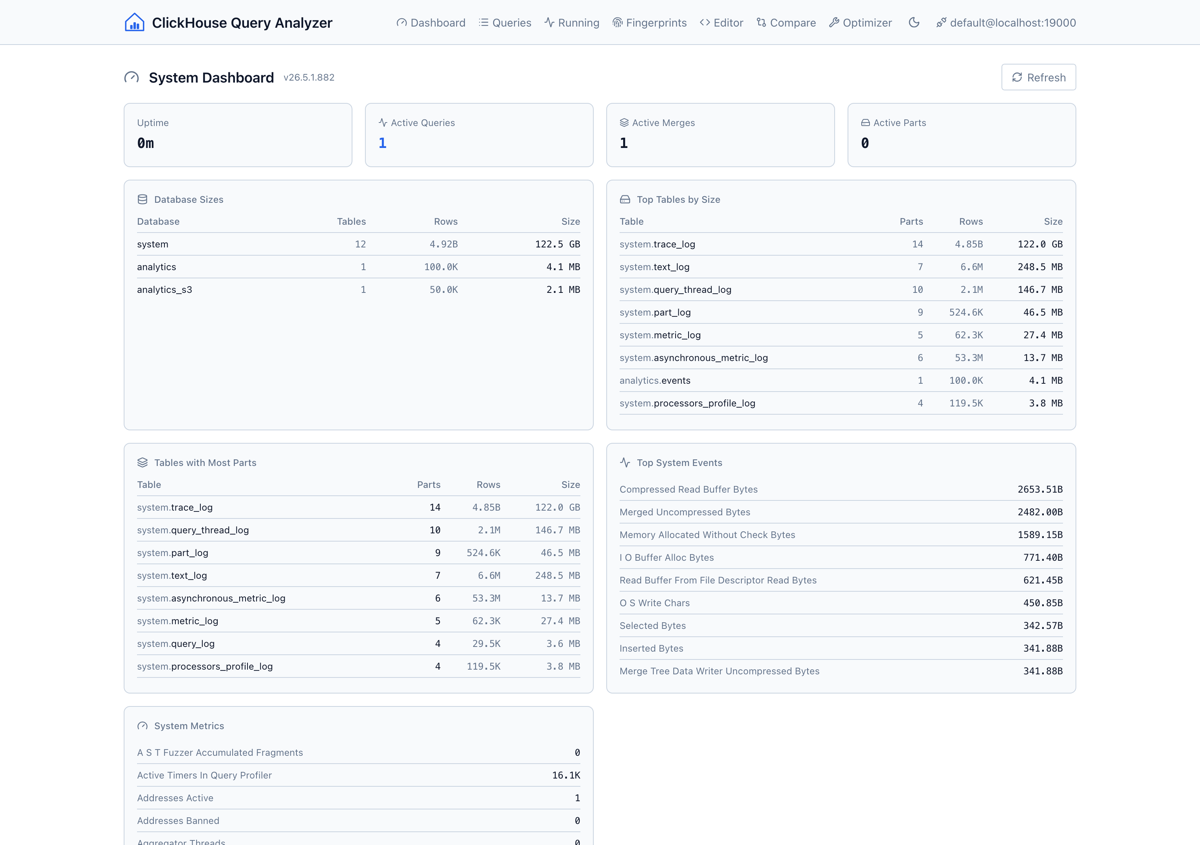Click the connection plug icon beside default@localhost

(941, 22)
